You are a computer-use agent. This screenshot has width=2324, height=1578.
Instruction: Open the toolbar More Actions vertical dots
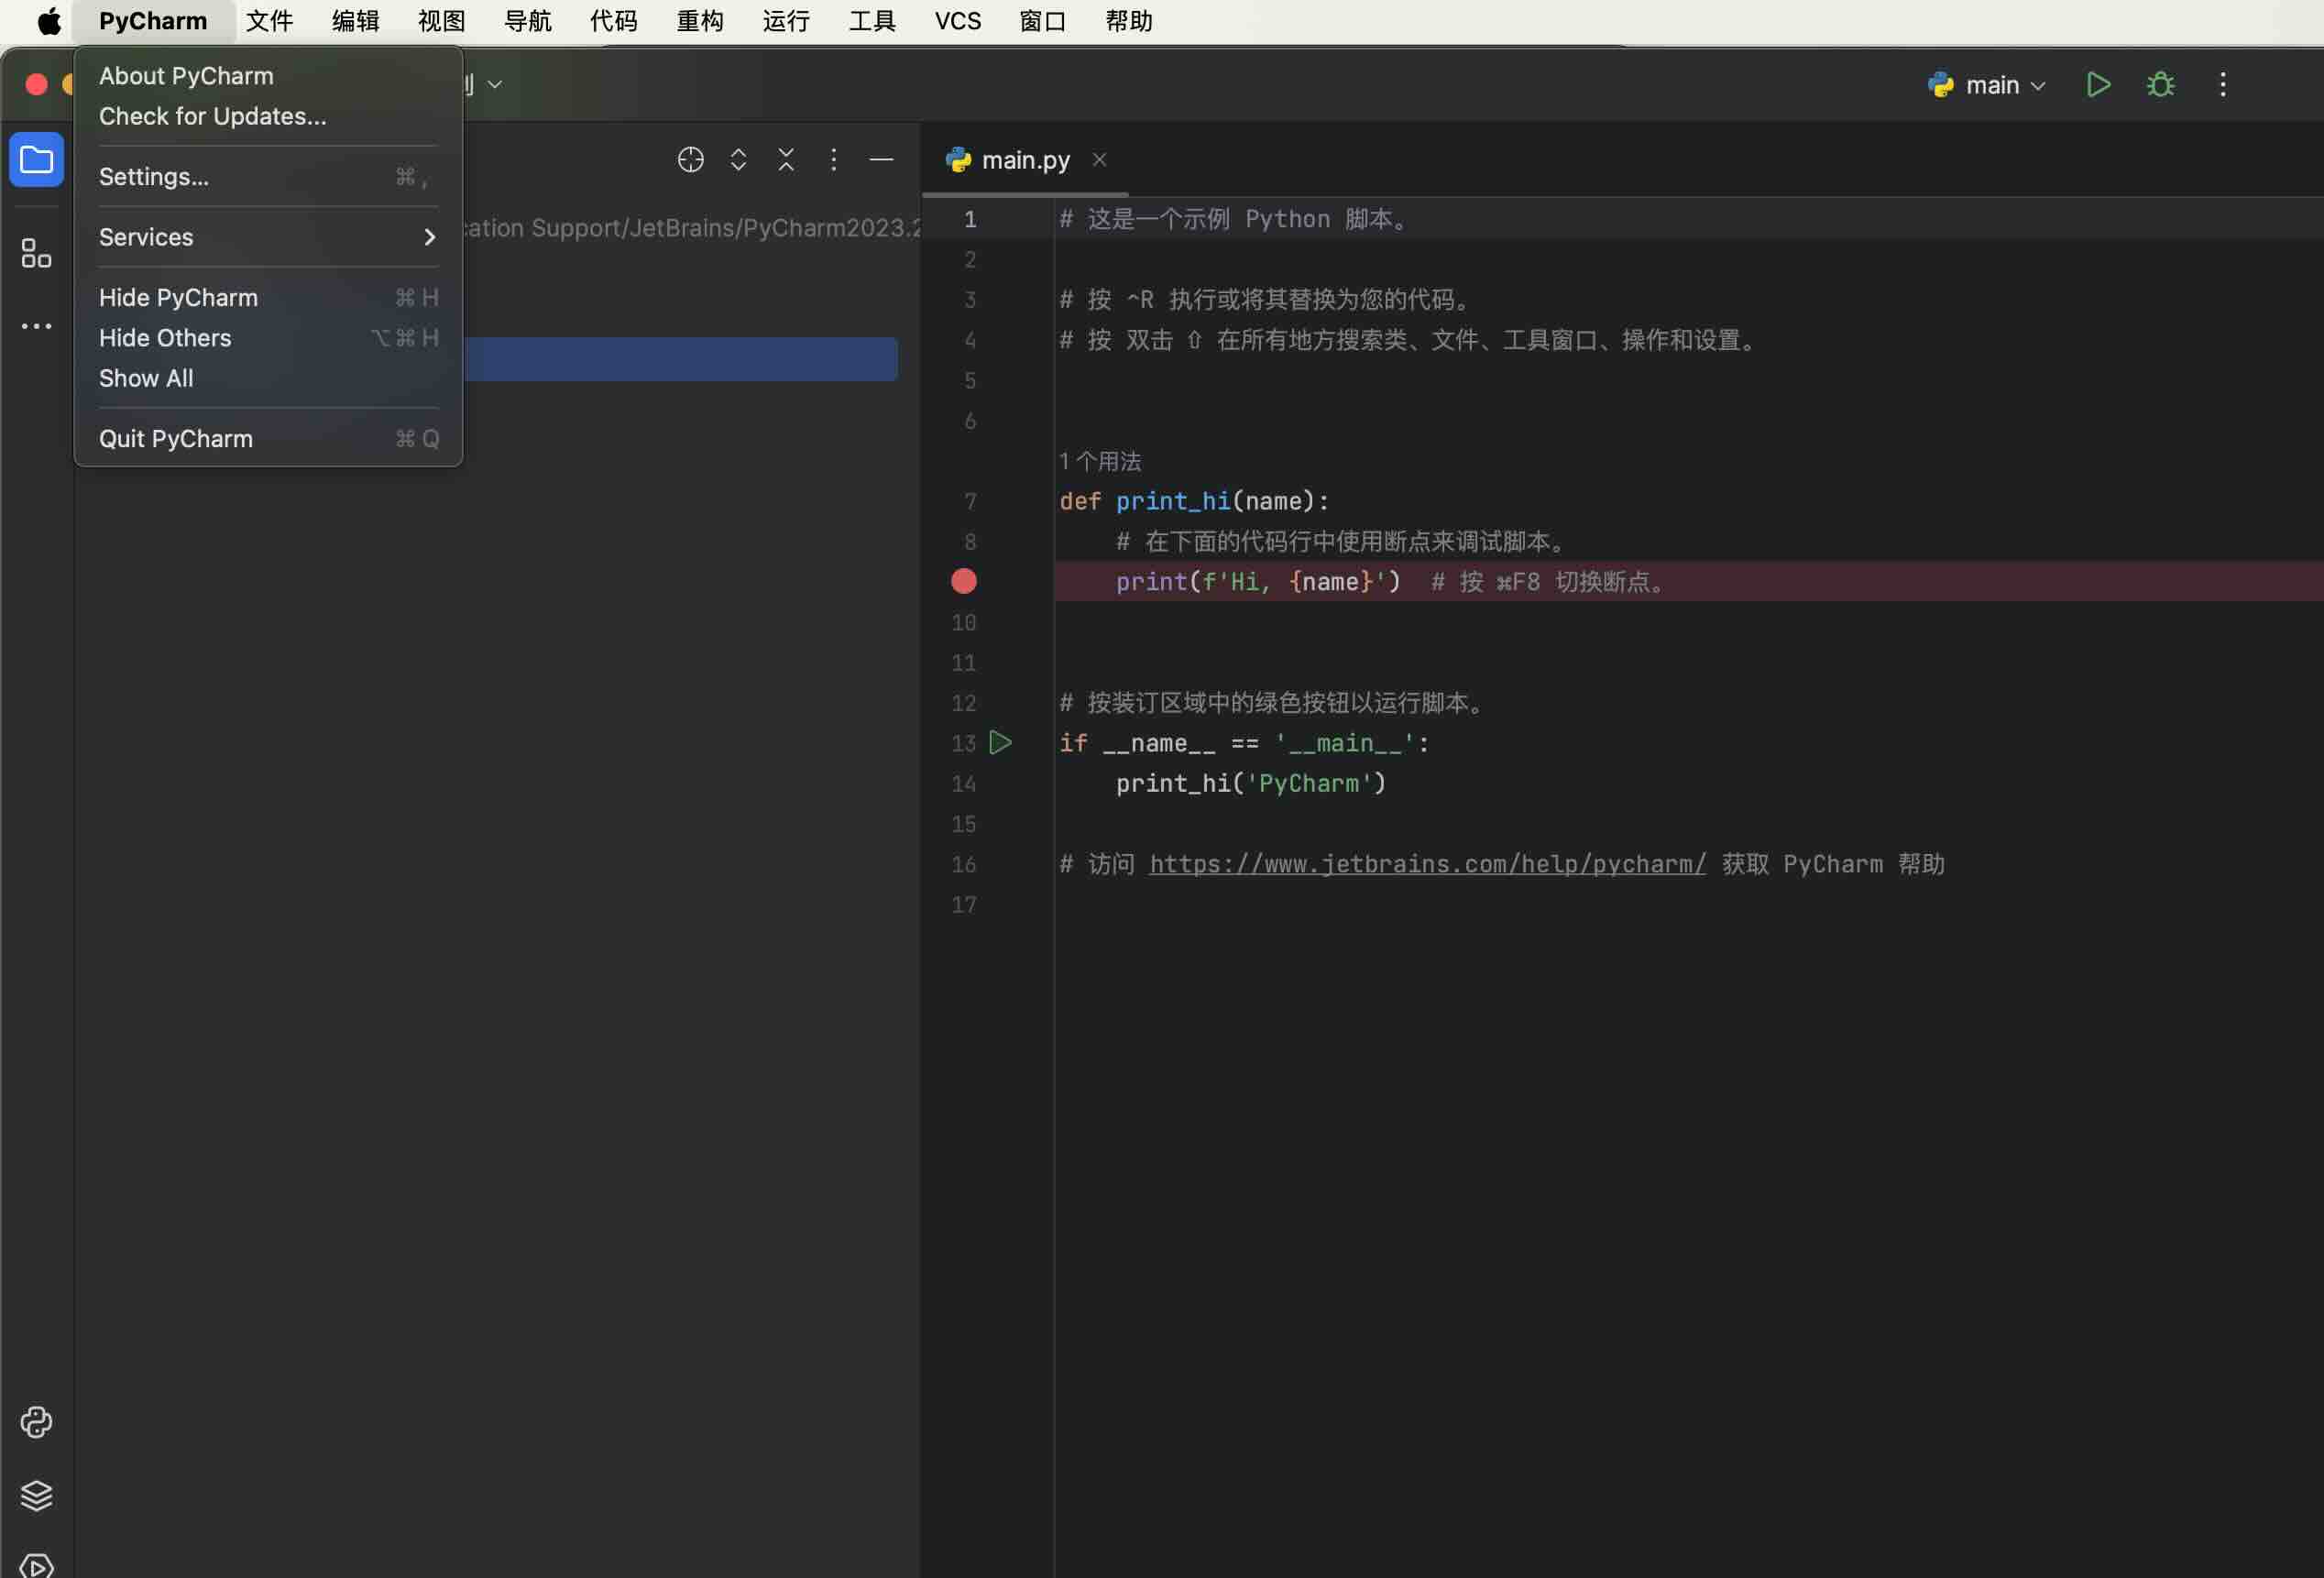(x=2222, y=85)
